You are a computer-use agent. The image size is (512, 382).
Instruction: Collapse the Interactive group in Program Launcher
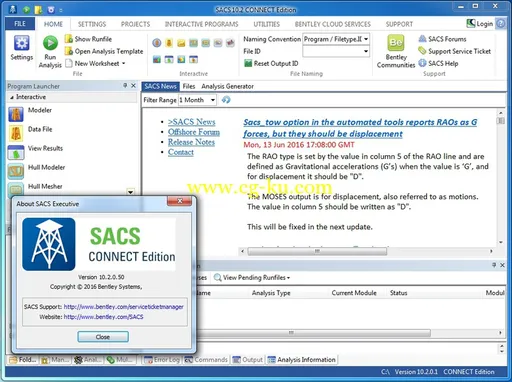pos(12,97)
